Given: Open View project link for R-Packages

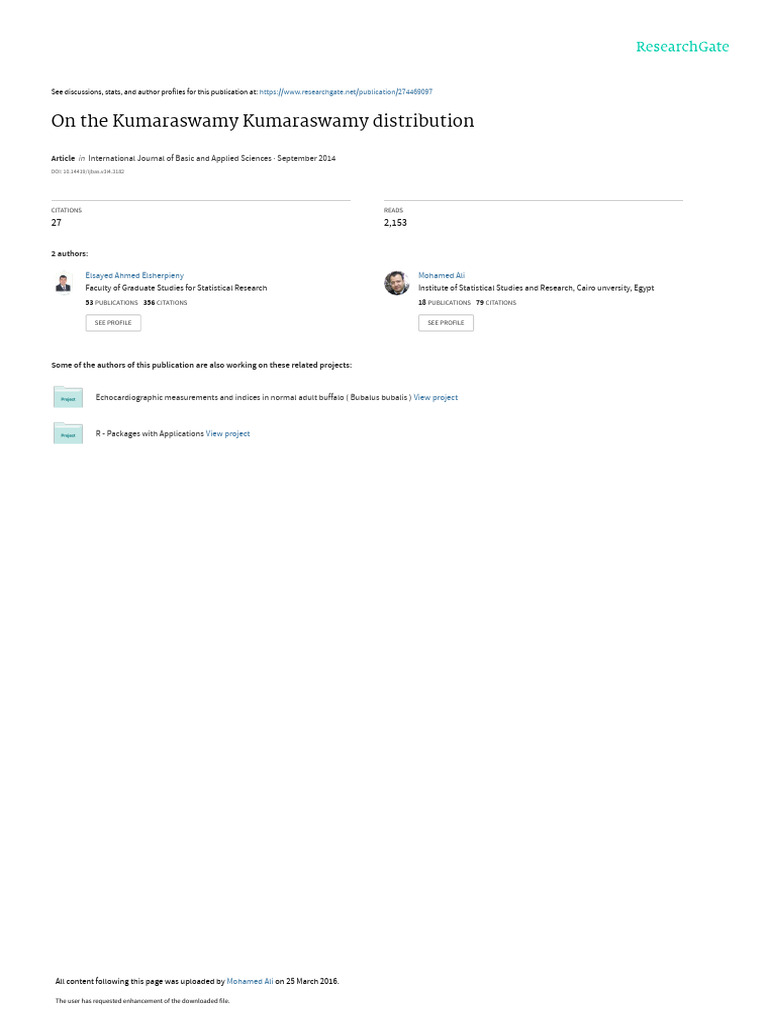Looking at the screenshot, I should pos(228,434).
